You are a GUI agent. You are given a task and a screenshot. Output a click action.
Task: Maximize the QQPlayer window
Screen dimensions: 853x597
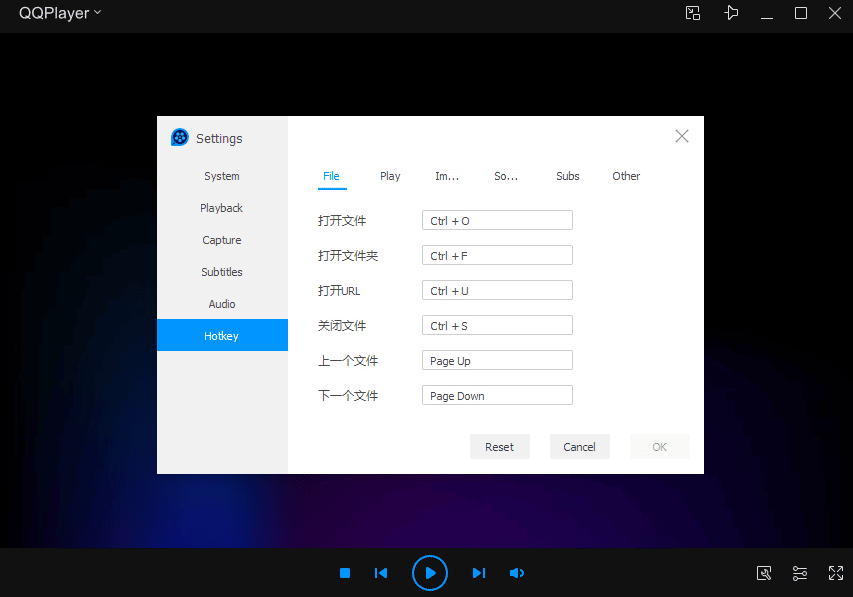[801, 13]
